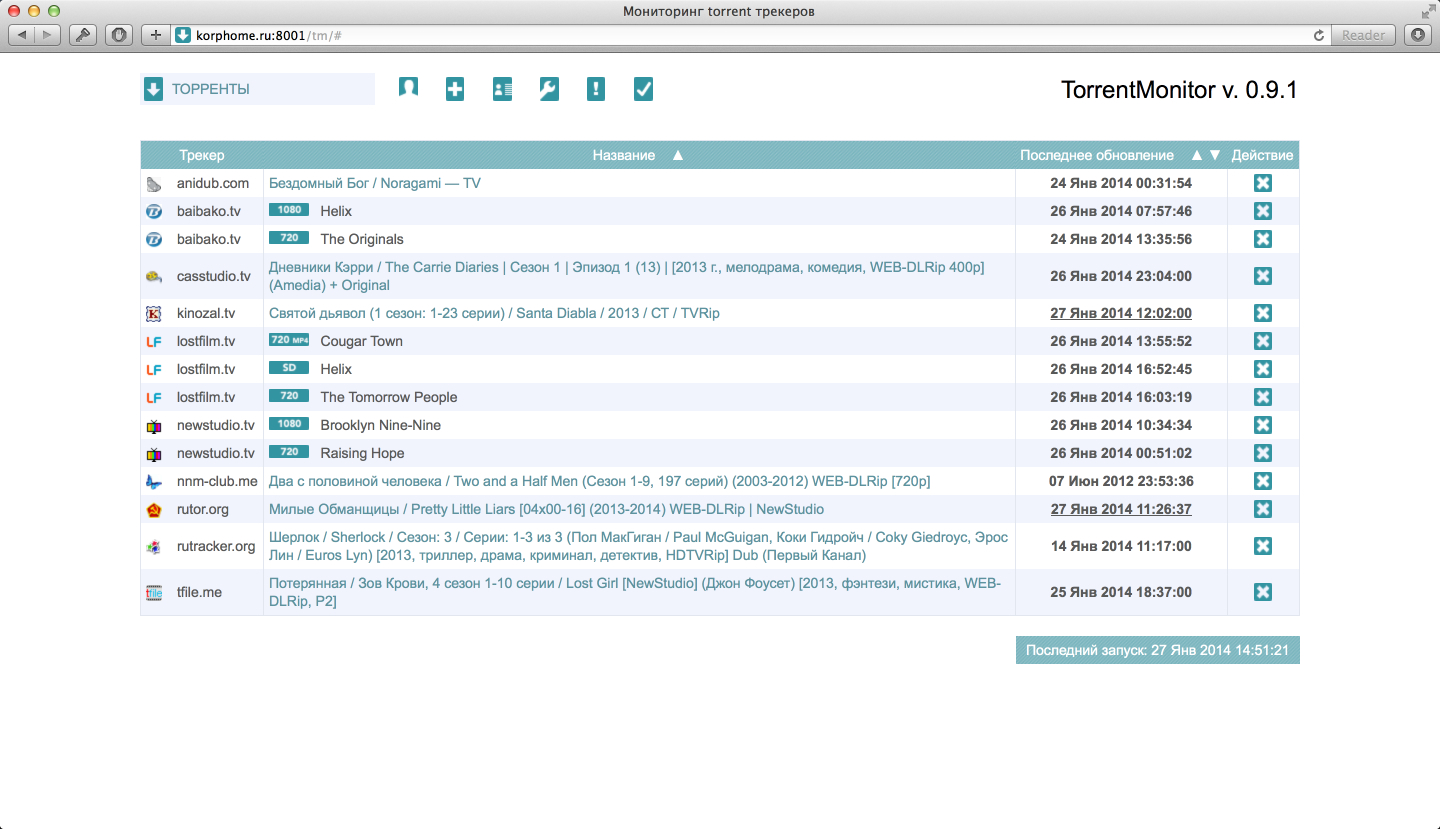Delete the Cougar Town entry
The image size is (1440, 829).
1263,341
